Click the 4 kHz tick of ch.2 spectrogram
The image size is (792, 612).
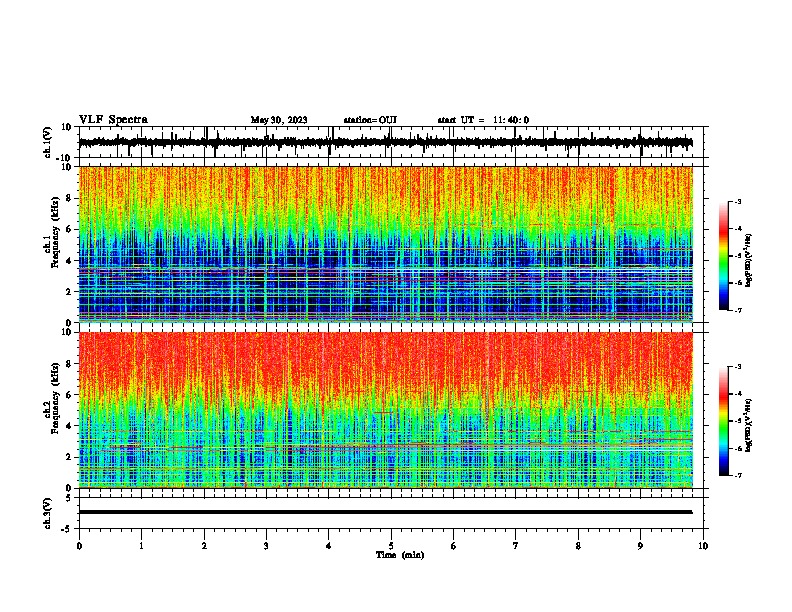point(69,426)
